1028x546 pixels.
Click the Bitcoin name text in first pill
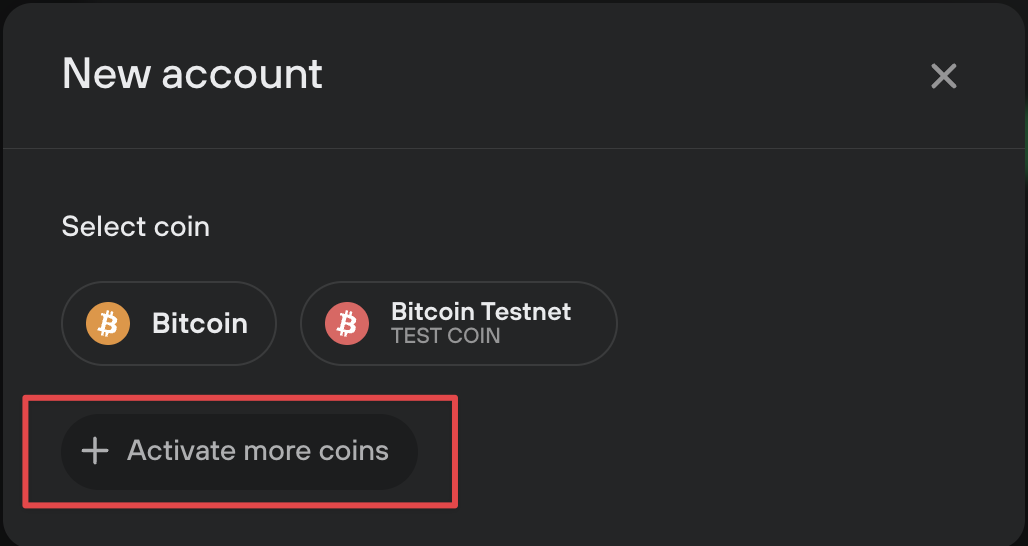(x=200, y=324)
